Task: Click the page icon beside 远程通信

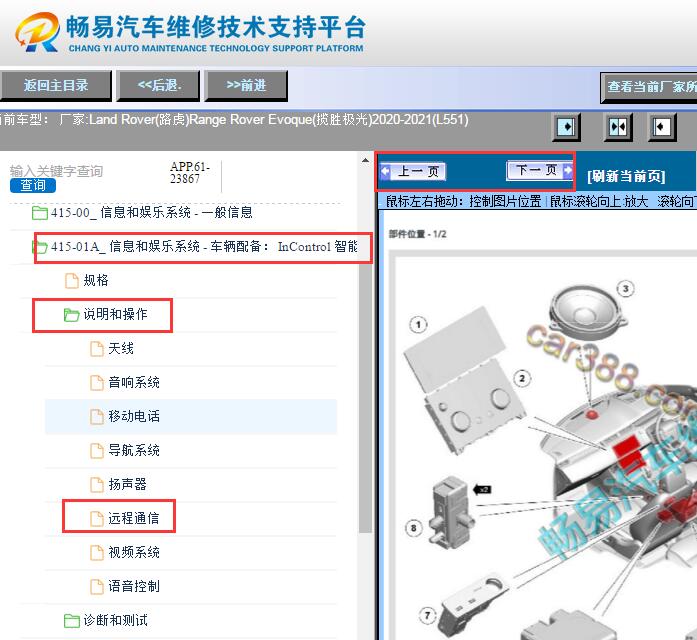Action: click(97, 519)
